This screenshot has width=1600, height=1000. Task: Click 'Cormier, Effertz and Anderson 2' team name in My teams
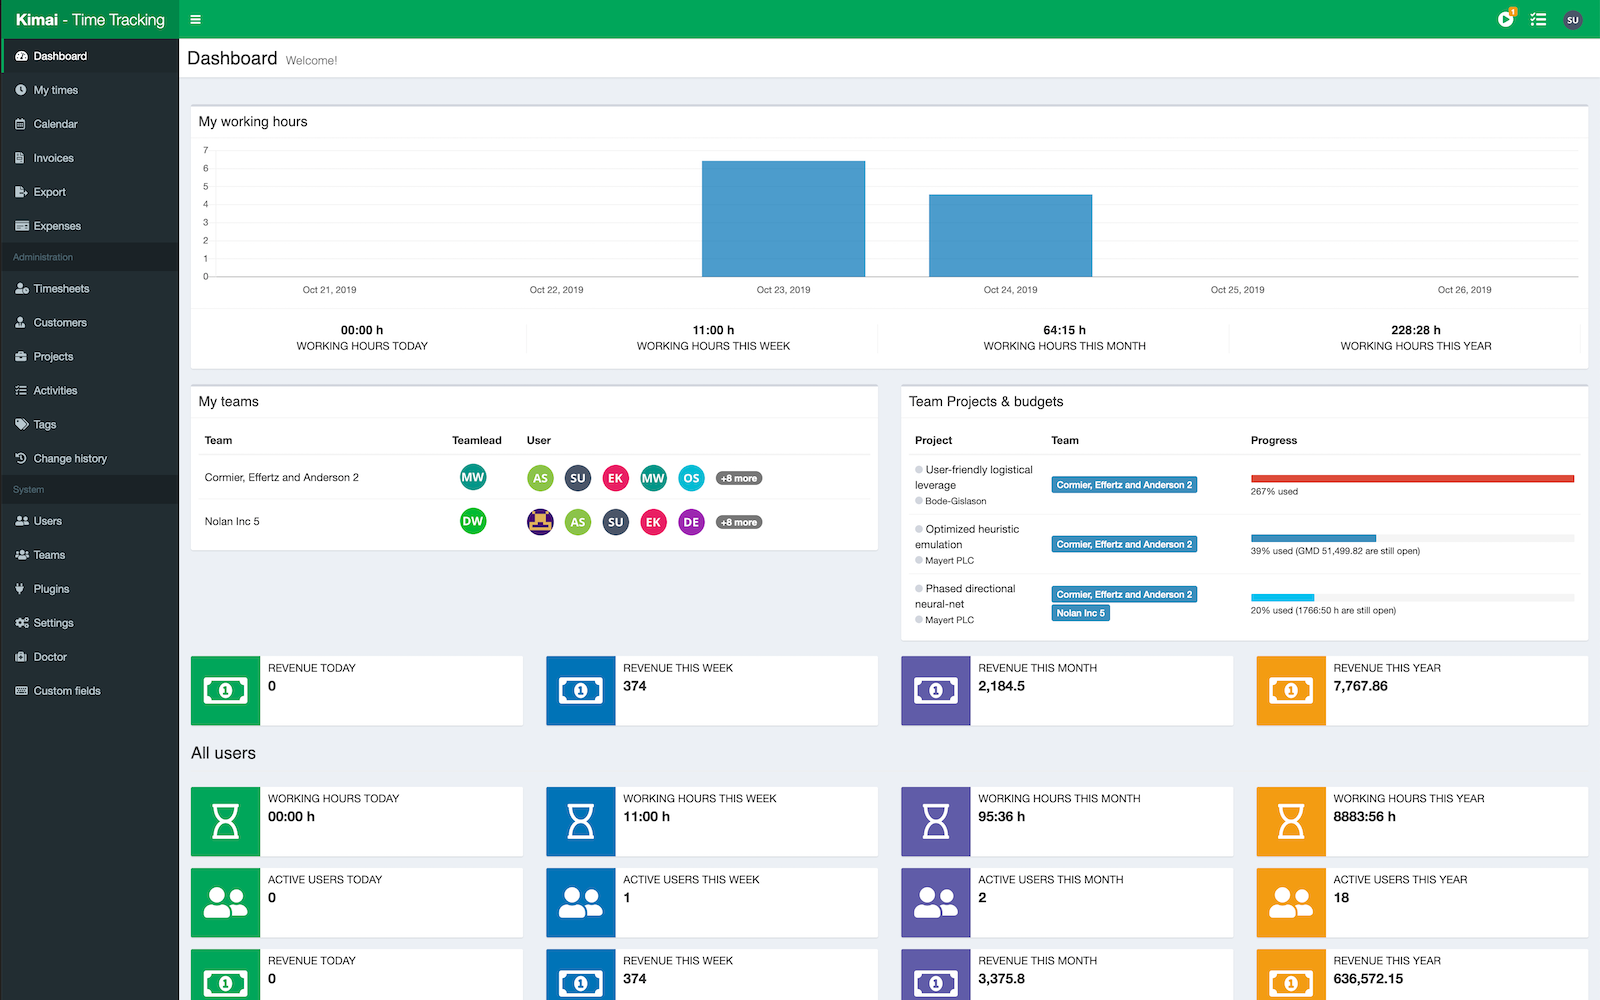click(282, 477)
